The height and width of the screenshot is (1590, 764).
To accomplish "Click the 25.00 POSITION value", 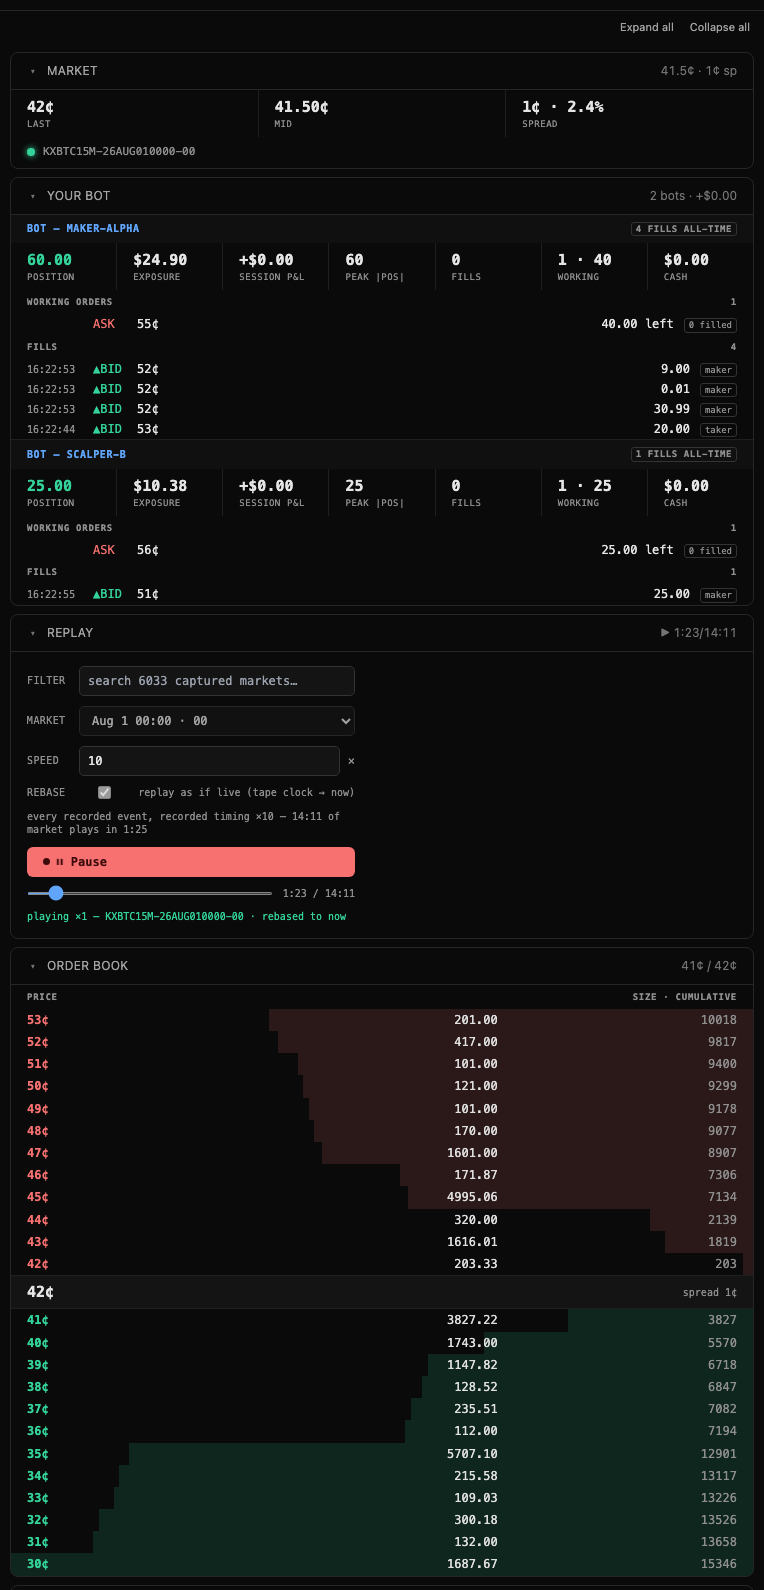I will click(x=49, y=486).
